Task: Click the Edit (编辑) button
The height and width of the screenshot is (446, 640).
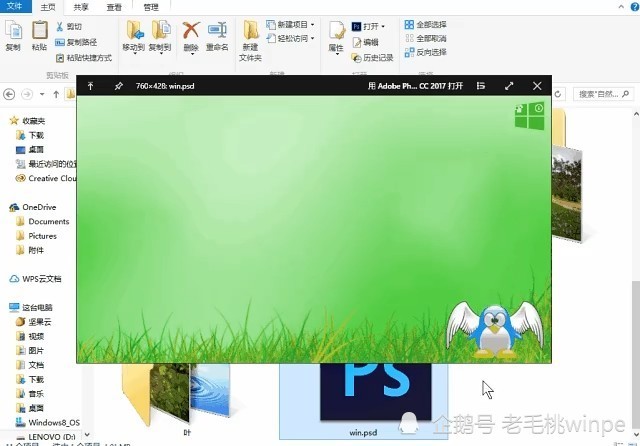Action: point(366,42)
